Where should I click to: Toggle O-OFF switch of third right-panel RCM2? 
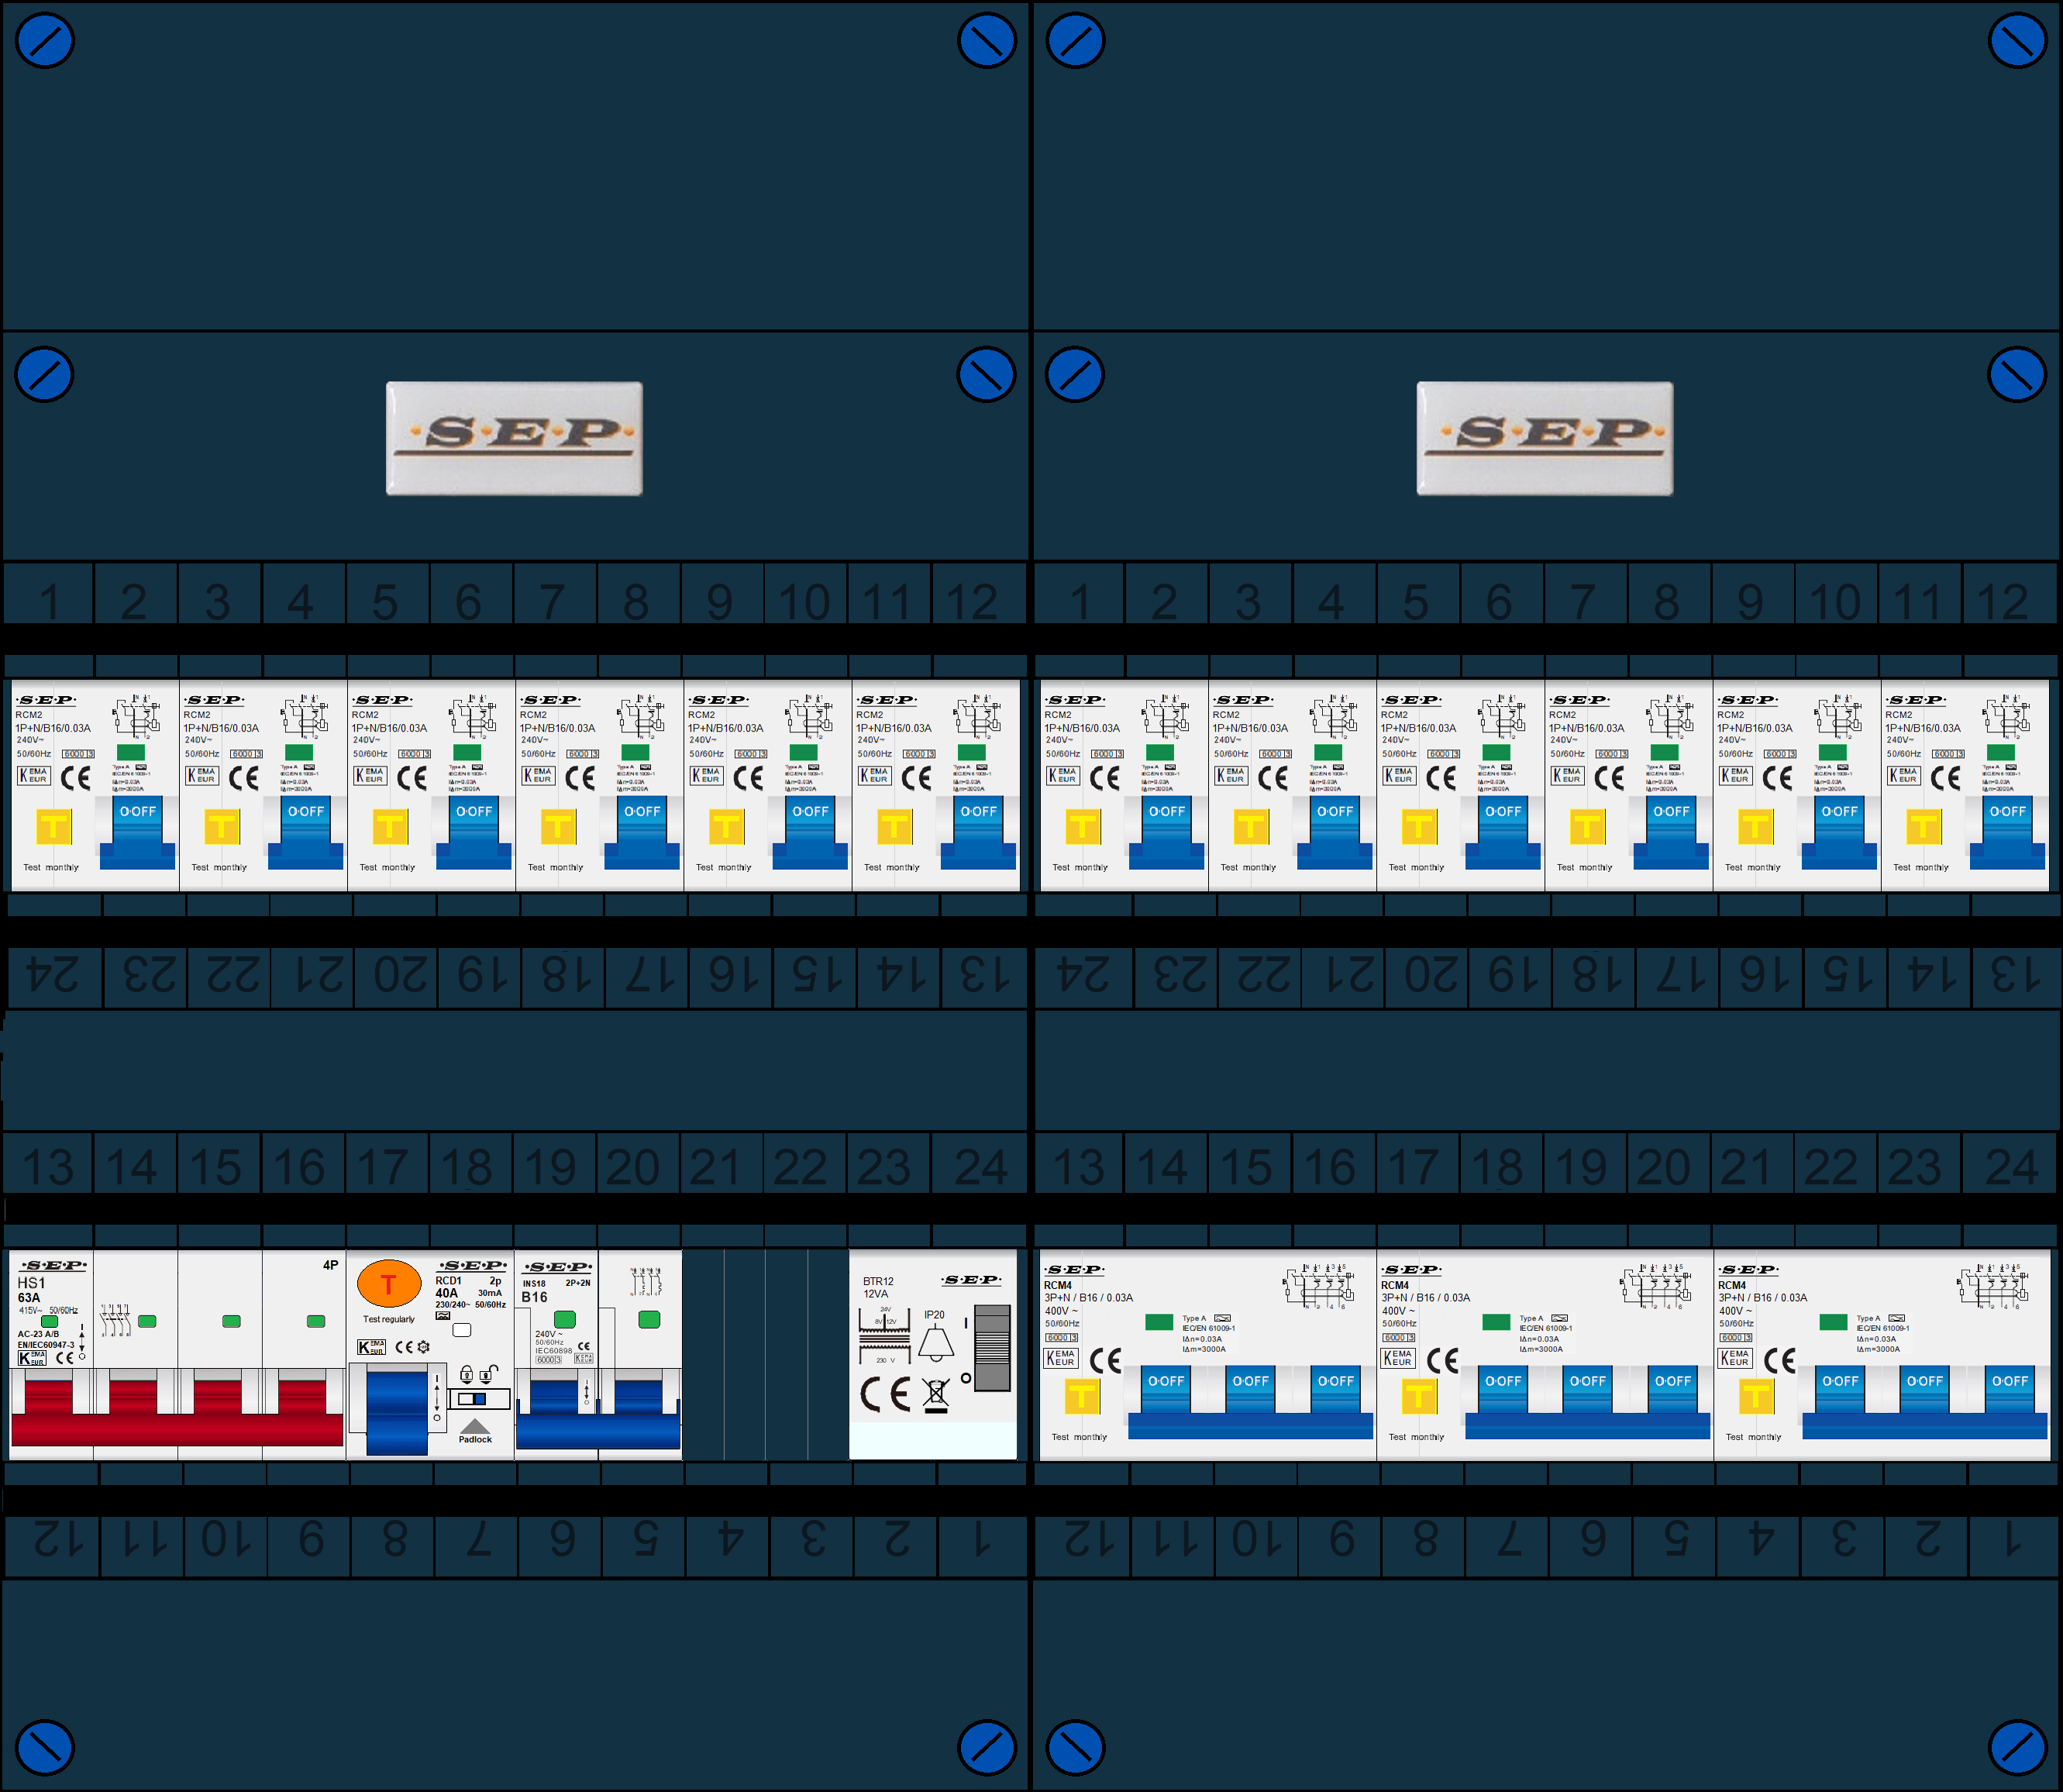coord(1503,831)
